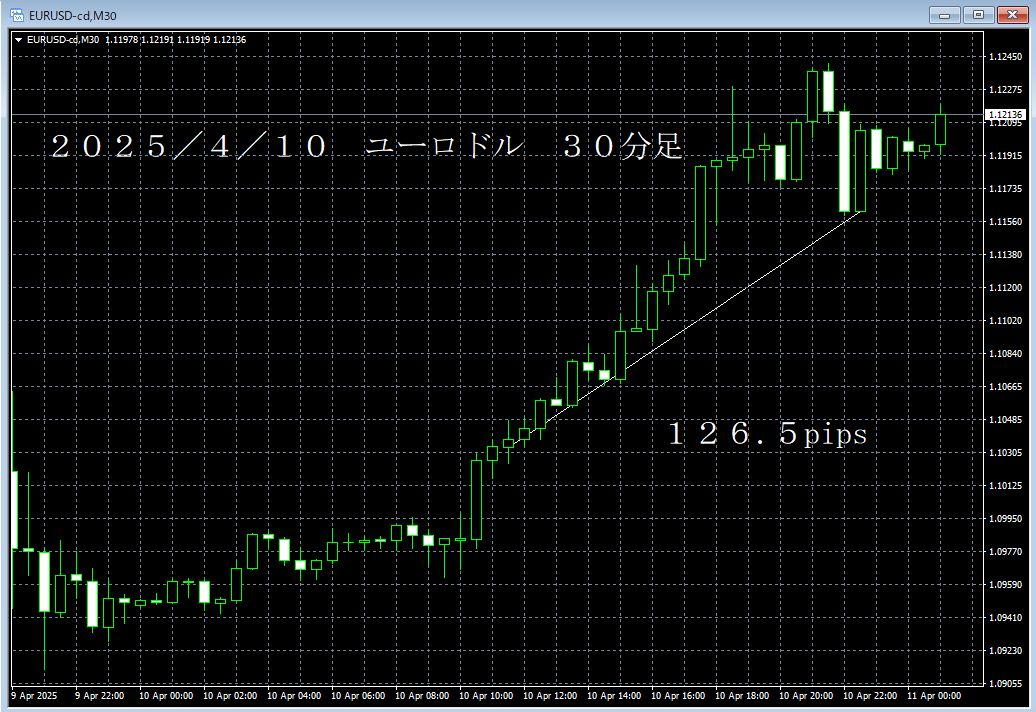Click the 1.09590 price scale label
The width and height of the screenshot is (1036, 712).
pos(1005,585)
